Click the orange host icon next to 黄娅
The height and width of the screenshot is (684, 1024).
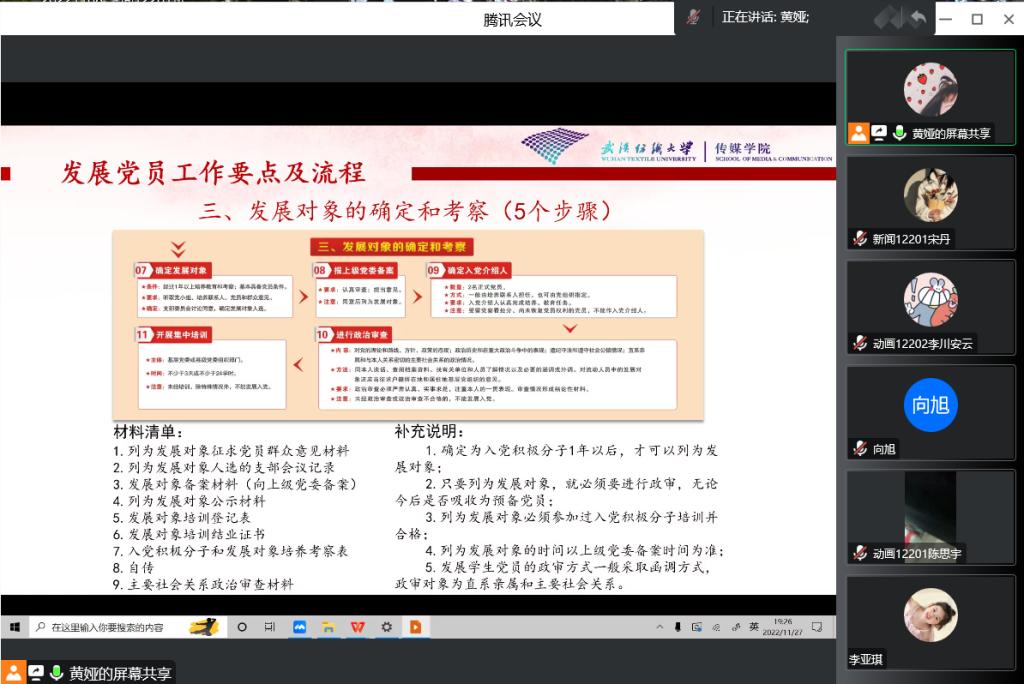(x=858, y=133)
